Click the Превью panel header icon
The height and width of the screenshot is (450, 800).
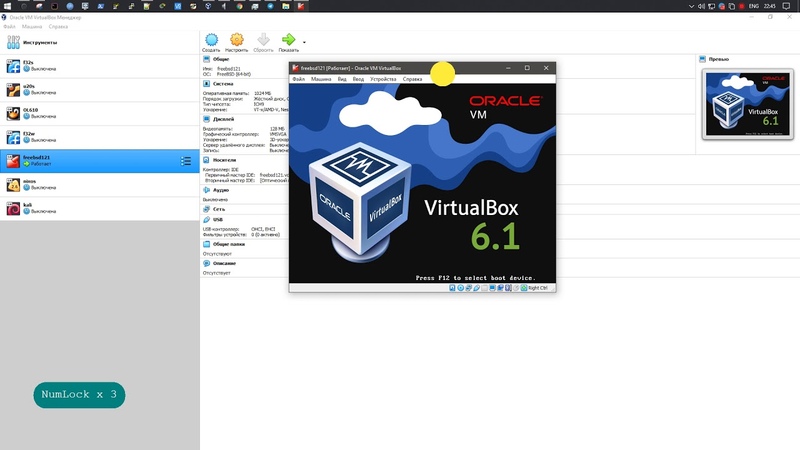pyautogui.click(x=703, y=59)
